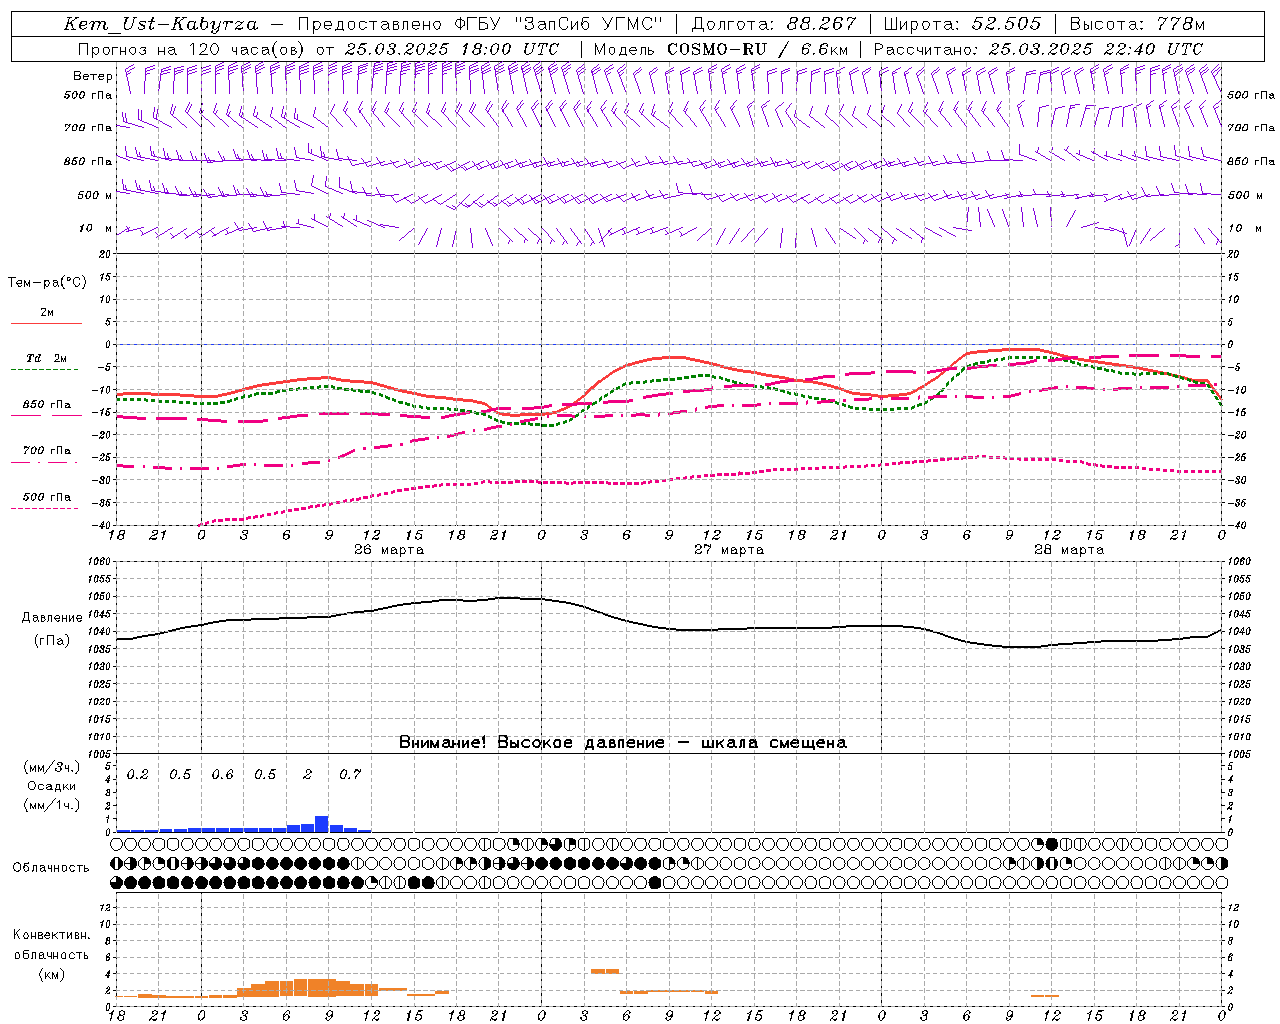Click the 500 гПа temperature legend entry
The height and width of the screenshot is (1024, 1280).
[47, 497]
